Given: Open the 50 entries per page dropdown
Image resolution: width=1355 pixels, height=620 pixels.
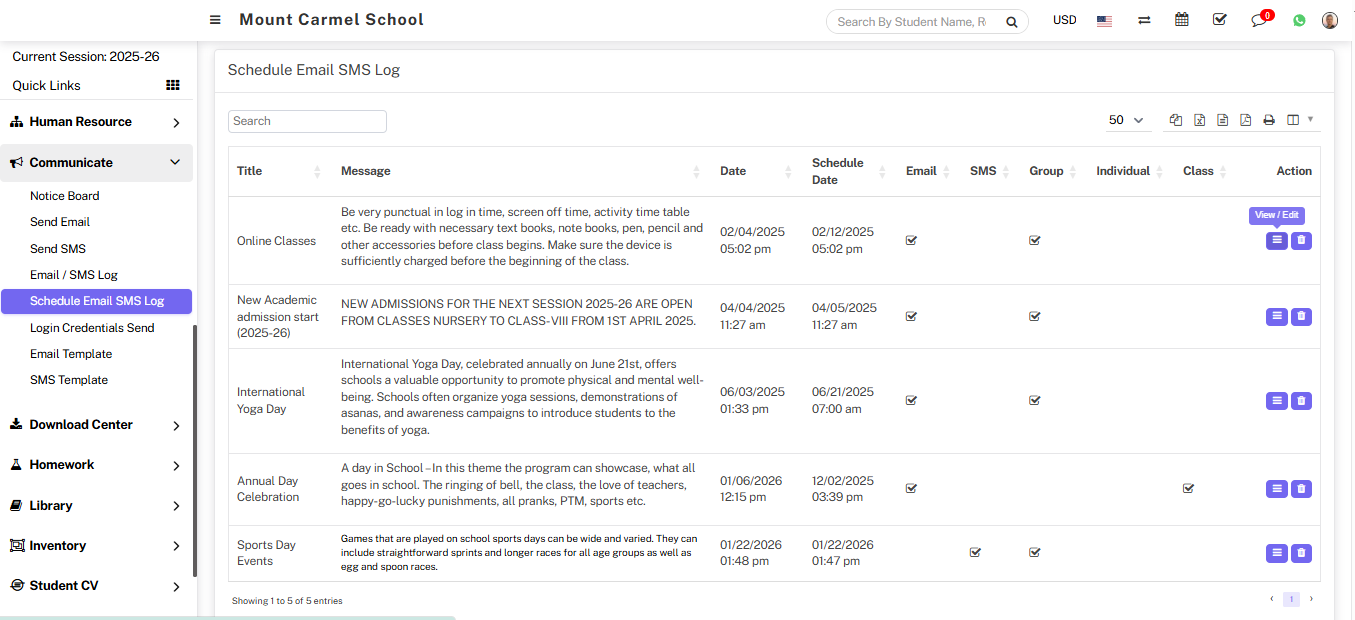Looking at the screenshot, I should click(1126, 120).
